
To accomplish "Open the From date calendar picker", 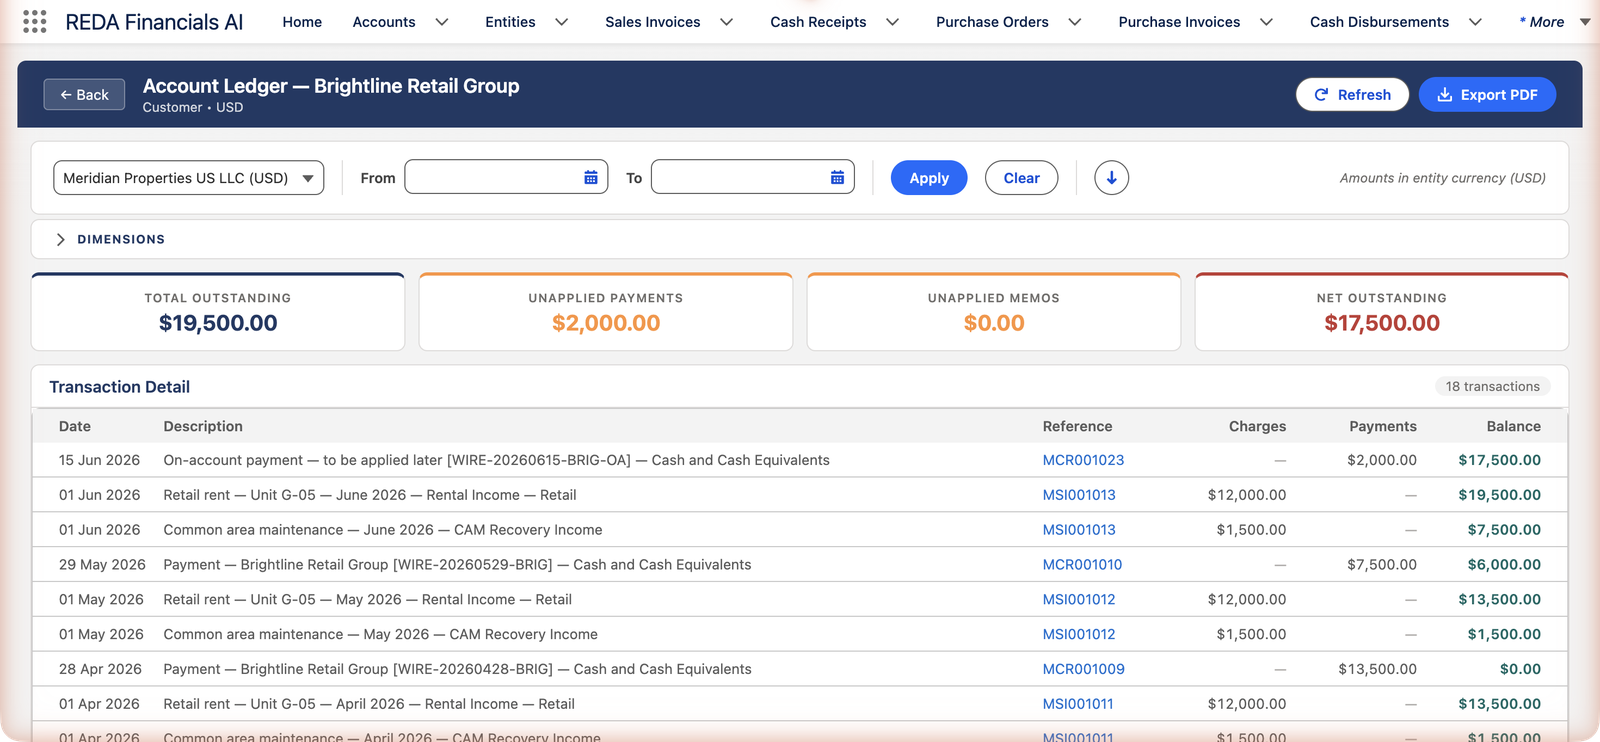I will pos(591,178).
